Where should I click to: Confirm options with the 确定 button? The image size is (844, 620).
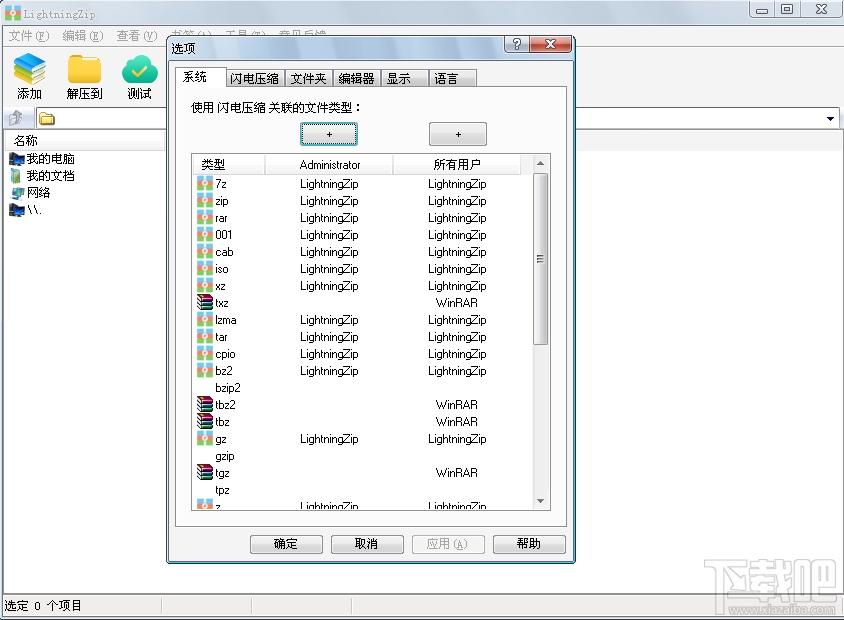(x=286, y=544)
